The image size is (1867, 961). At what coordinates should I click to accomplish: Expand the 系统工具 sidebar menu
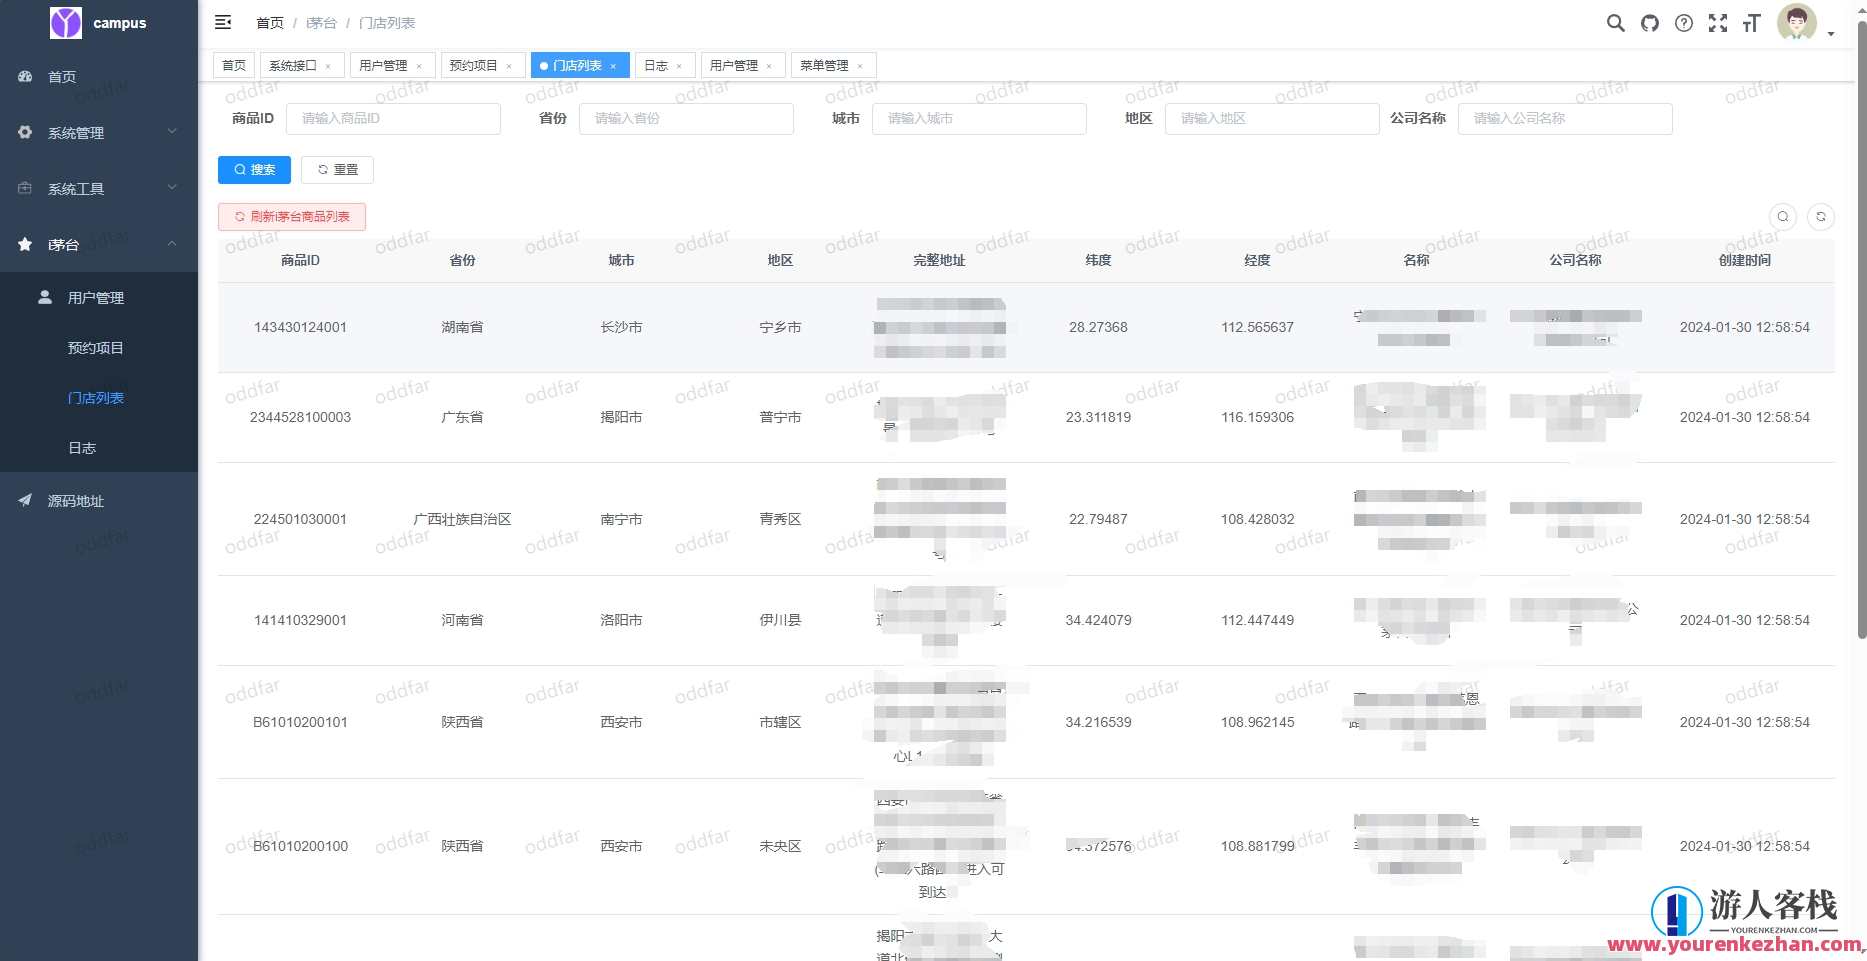[98, 188]
